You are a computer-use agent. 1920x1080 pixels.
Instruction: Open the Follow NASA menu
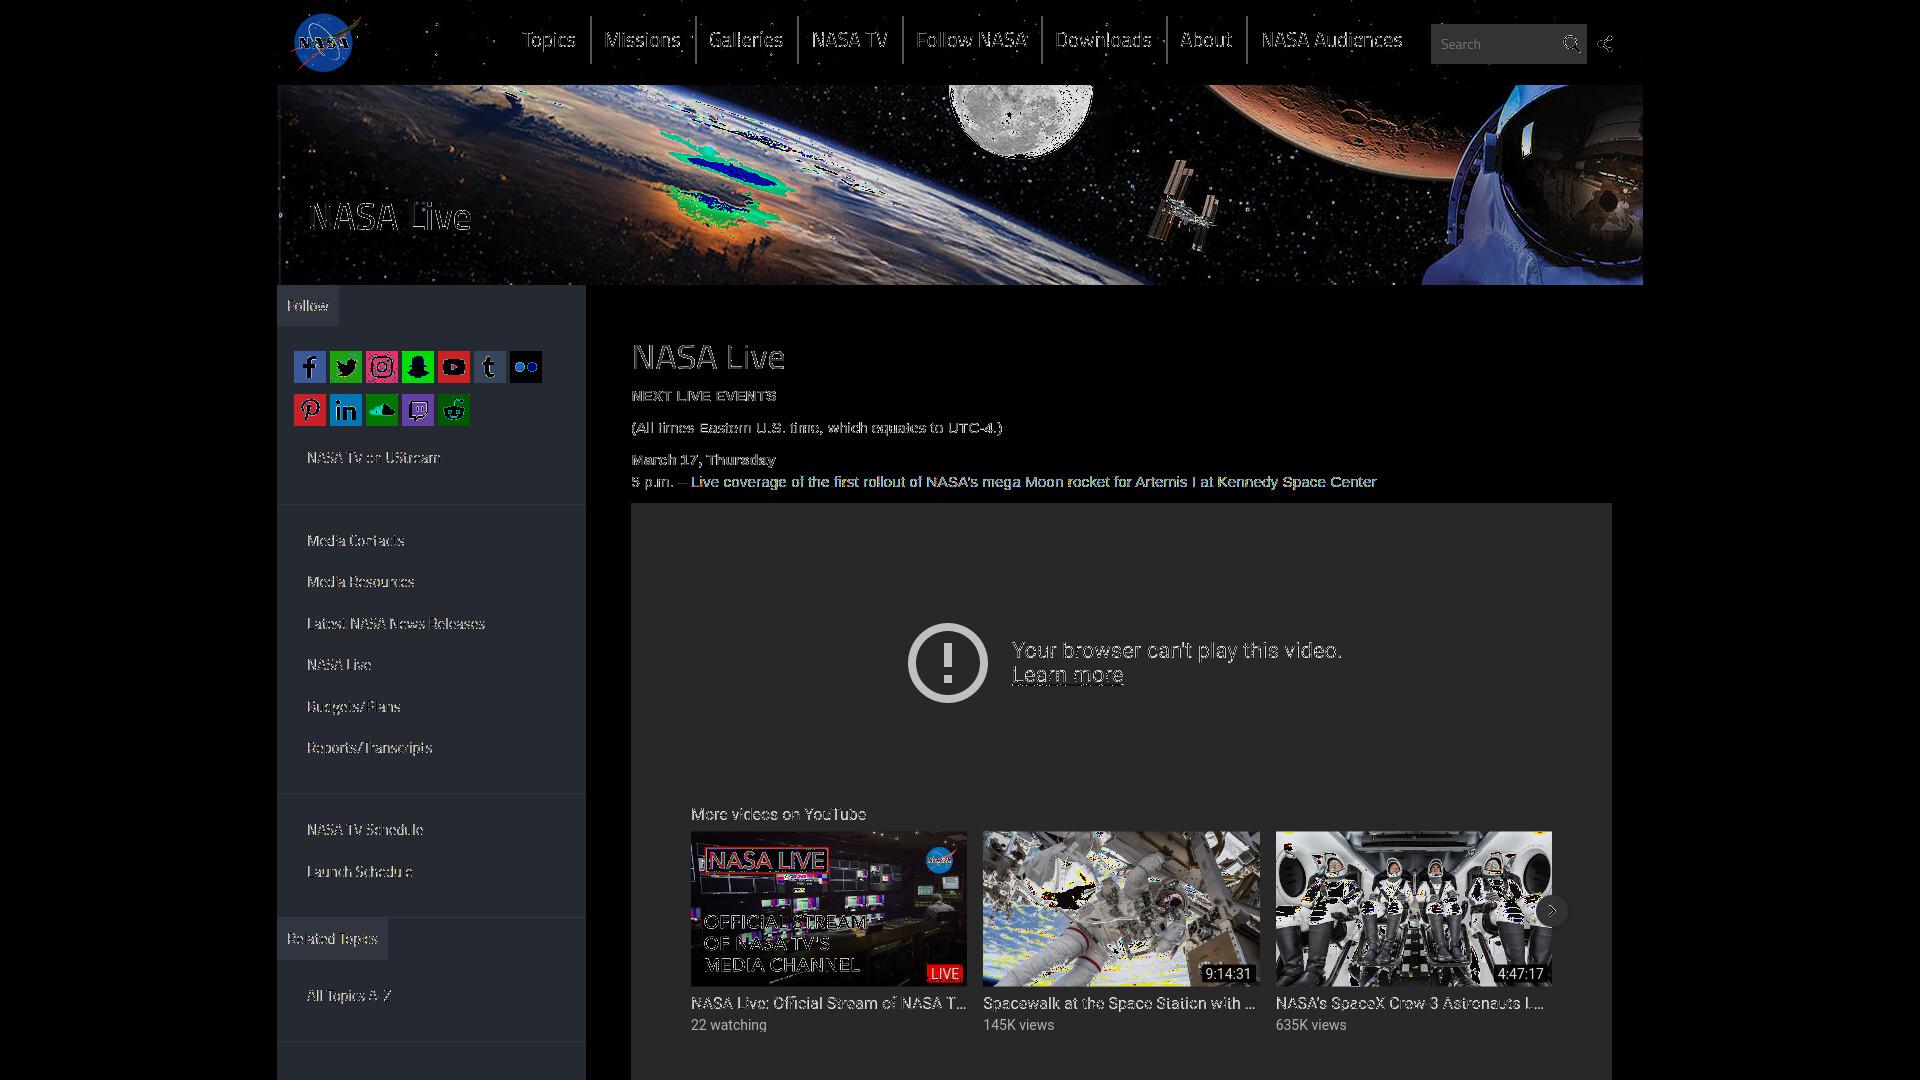972,40
